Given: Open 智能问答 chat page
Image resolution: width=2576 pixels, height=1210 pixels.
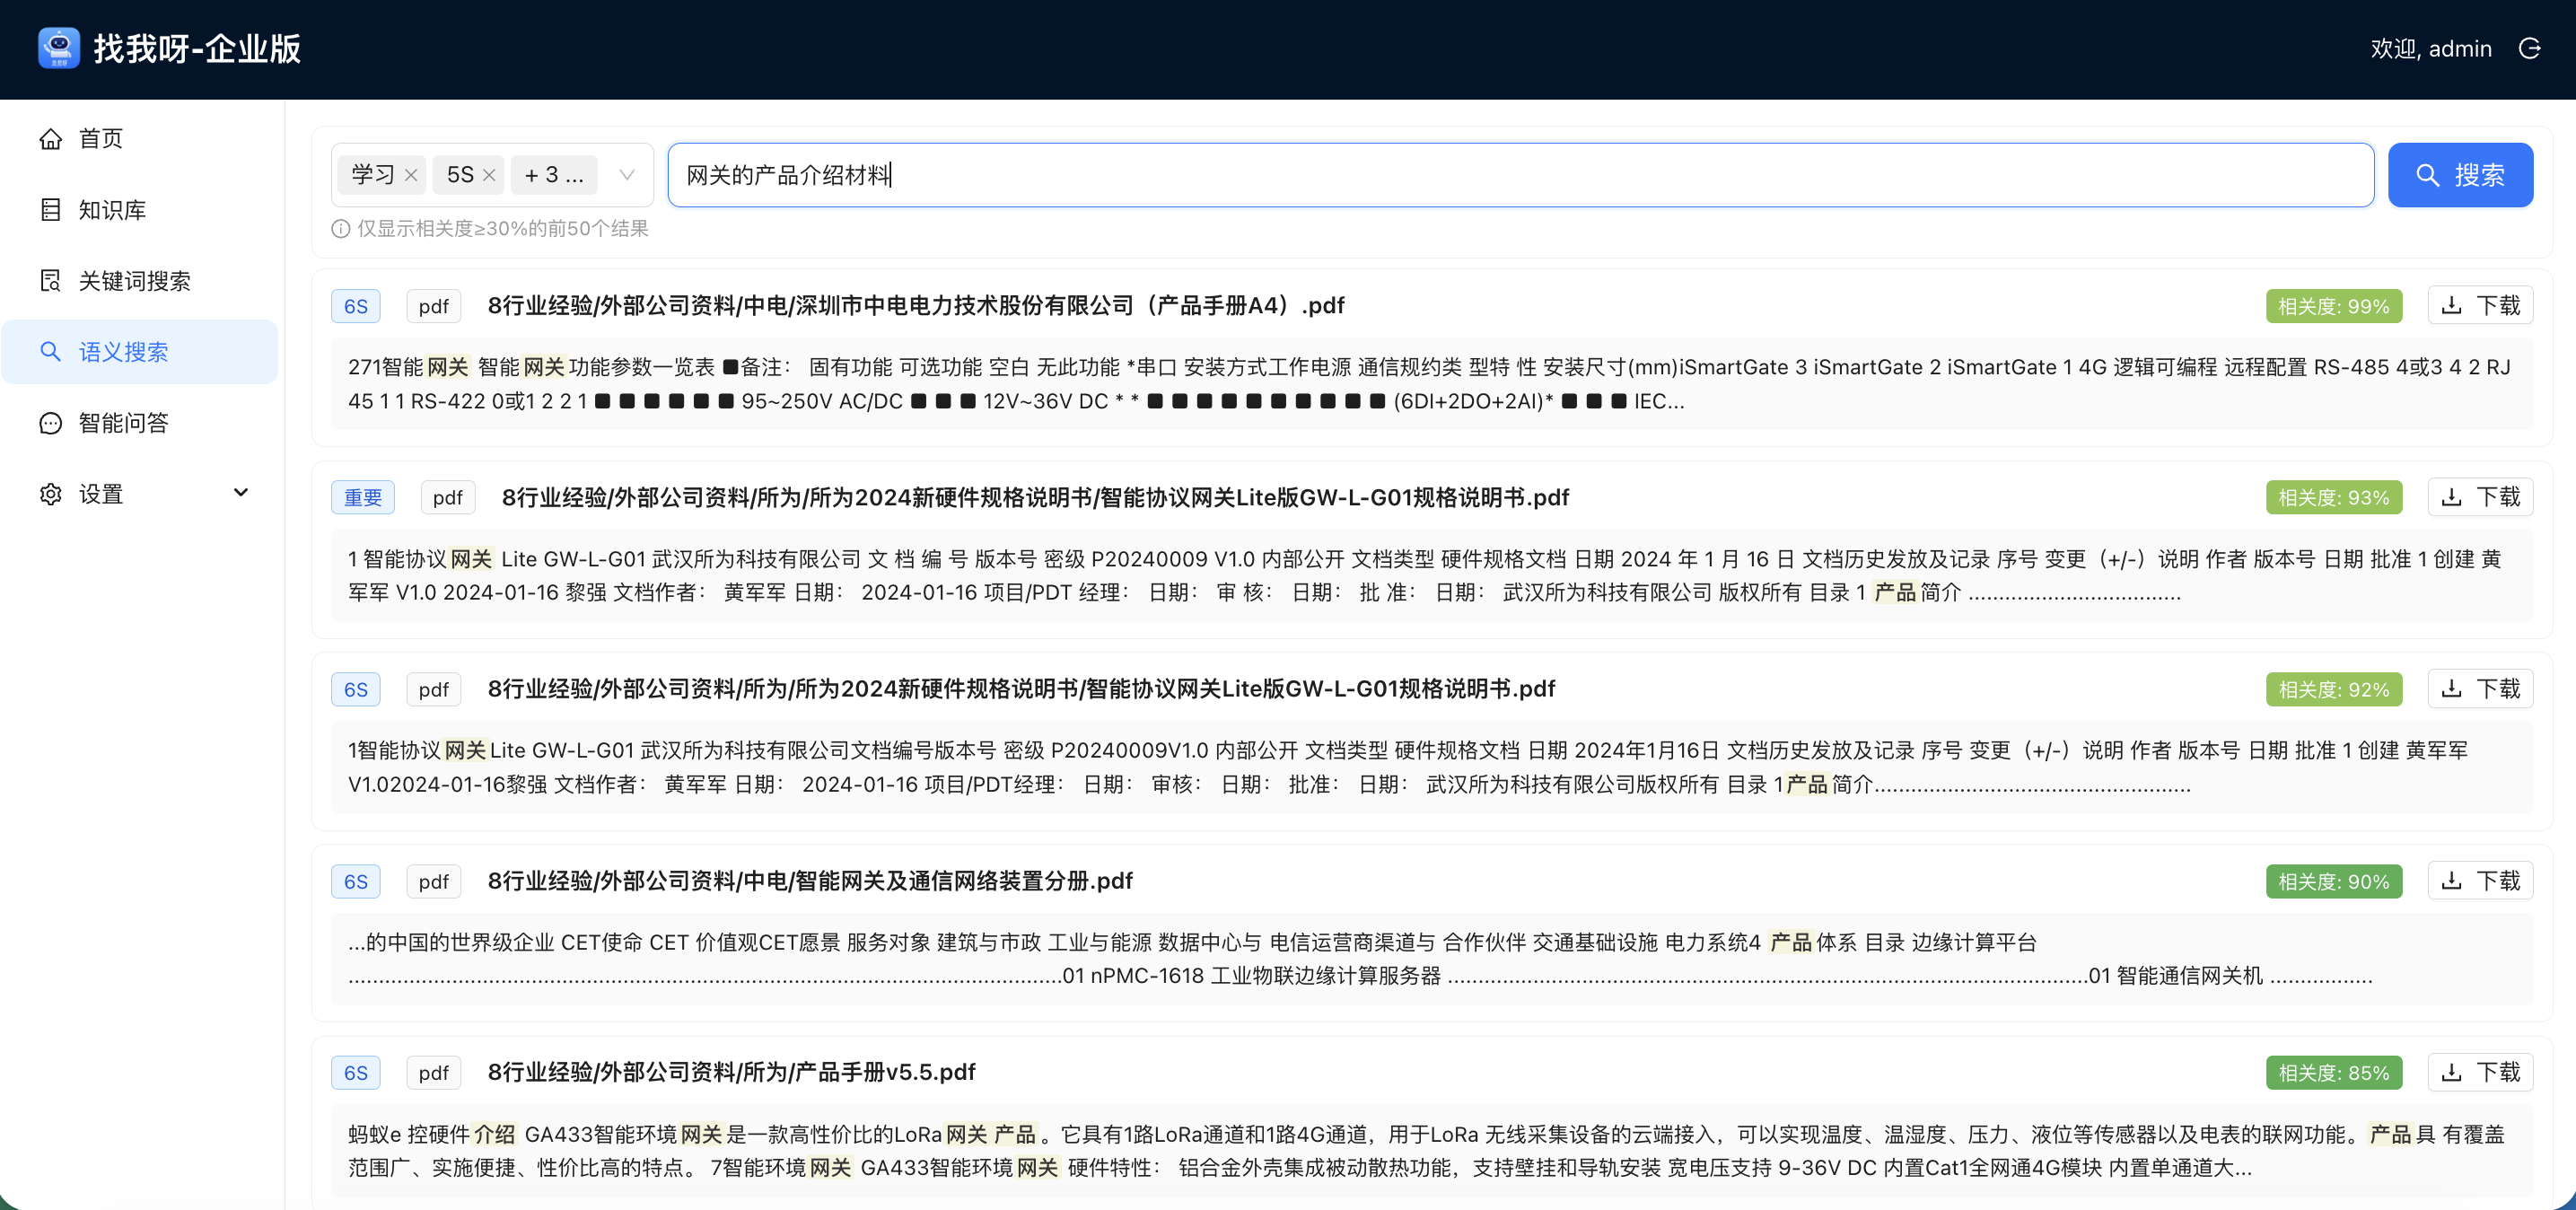Looking at the screenshot, I should (123, 423).
